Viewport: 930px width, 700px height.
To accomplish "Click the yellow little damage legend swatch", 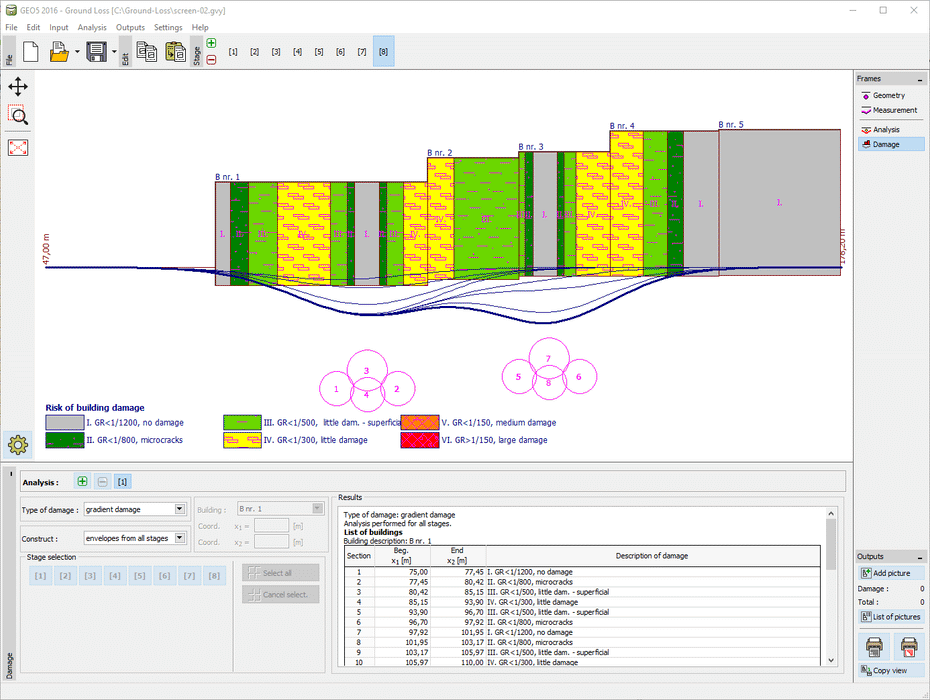I will click(x=242, y=439).
